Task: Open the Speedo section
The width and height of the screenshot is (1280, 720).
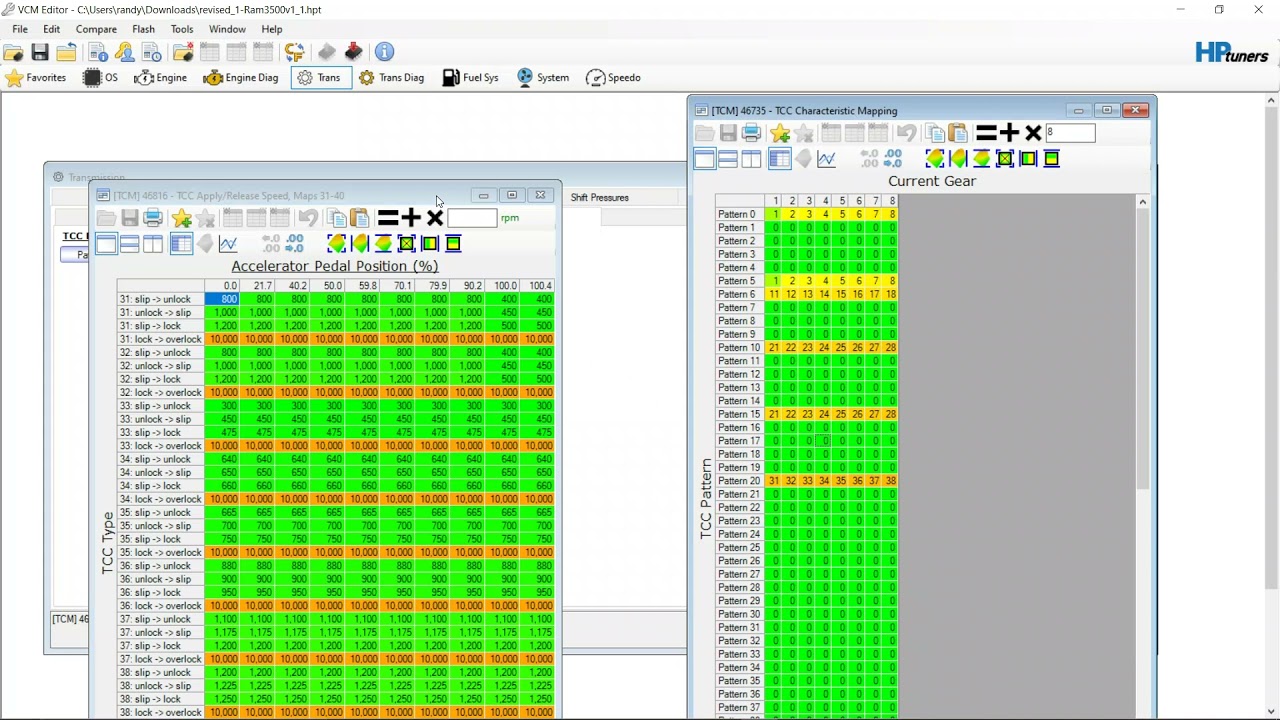Action: (x=613, y=78)
